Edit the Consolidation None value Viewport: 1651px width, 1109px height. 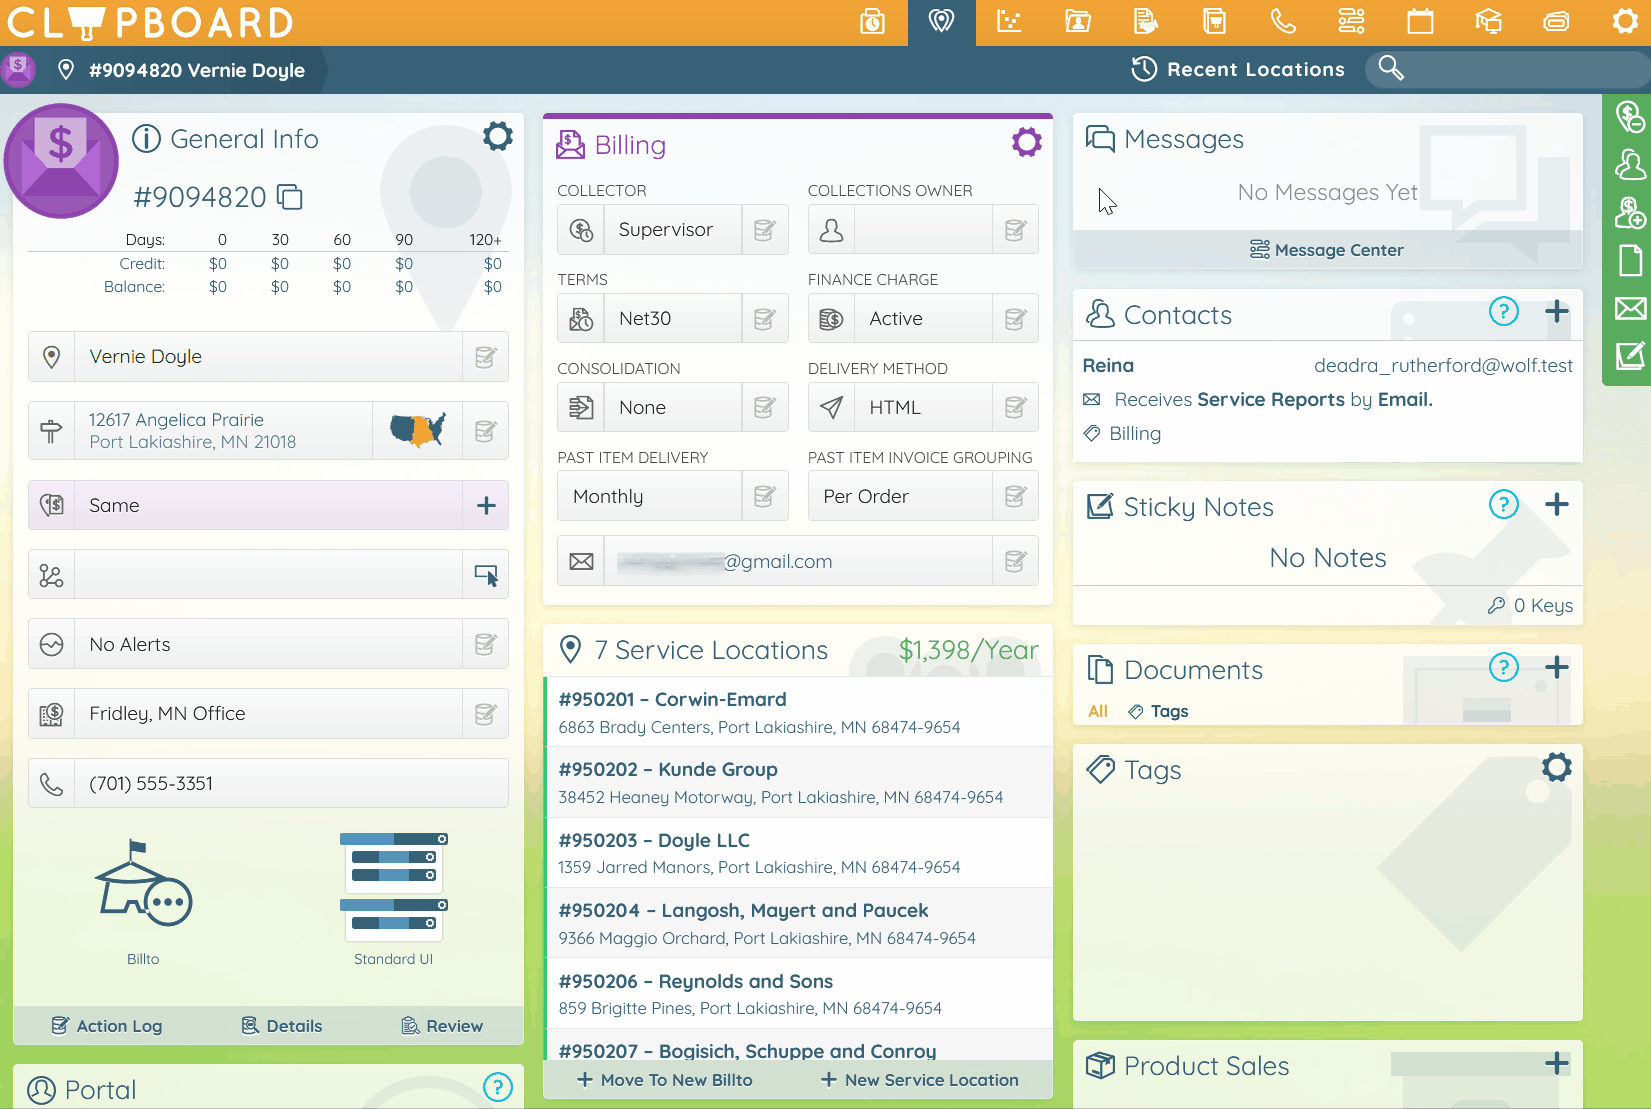pos(765,408)
